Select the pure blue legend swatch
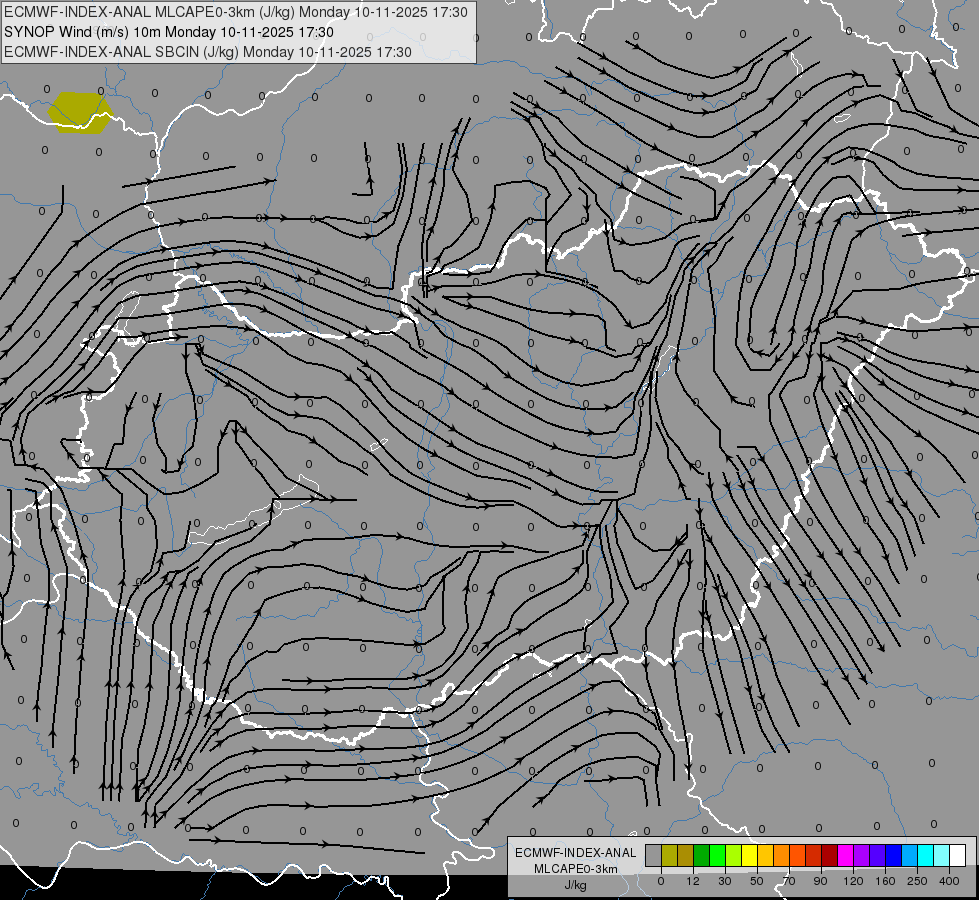Viewport: 979px width, 900px height. click(893, 855)
